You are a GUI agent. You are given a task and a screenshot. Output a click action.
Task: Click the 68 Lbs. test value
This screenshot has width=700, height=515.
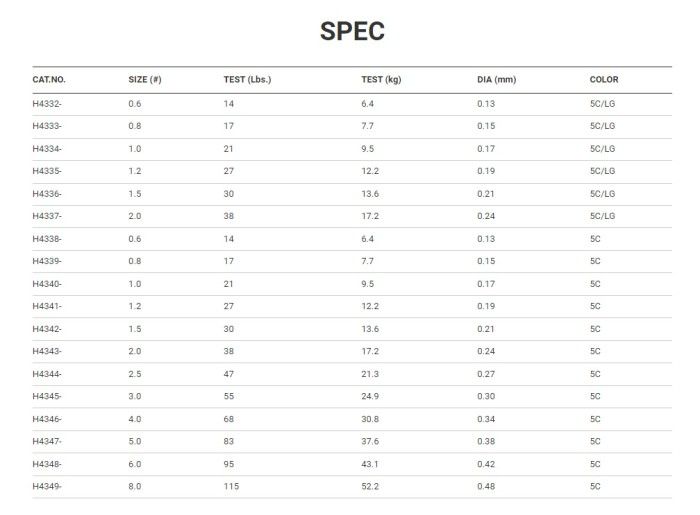coord(228,419)
